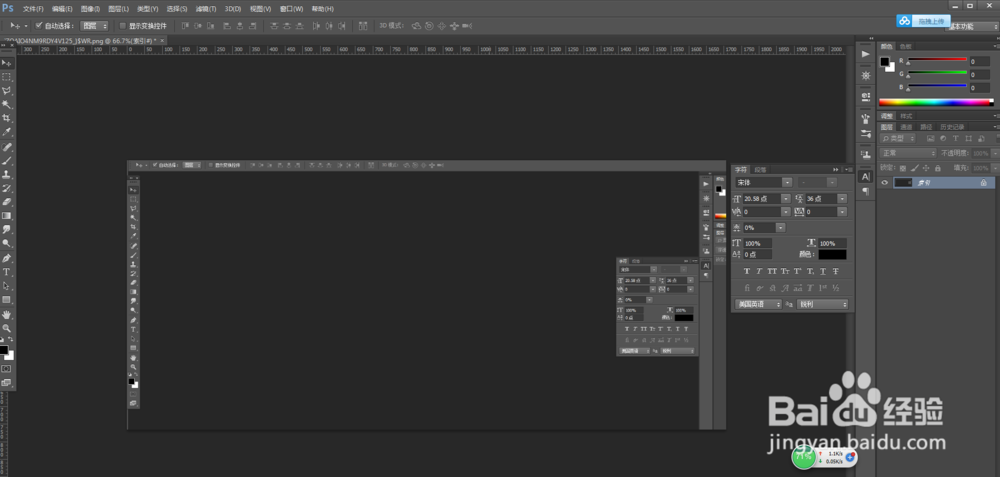Collapse Character panel with double-arrow button
1000x477 pixels.
point(836,170)
